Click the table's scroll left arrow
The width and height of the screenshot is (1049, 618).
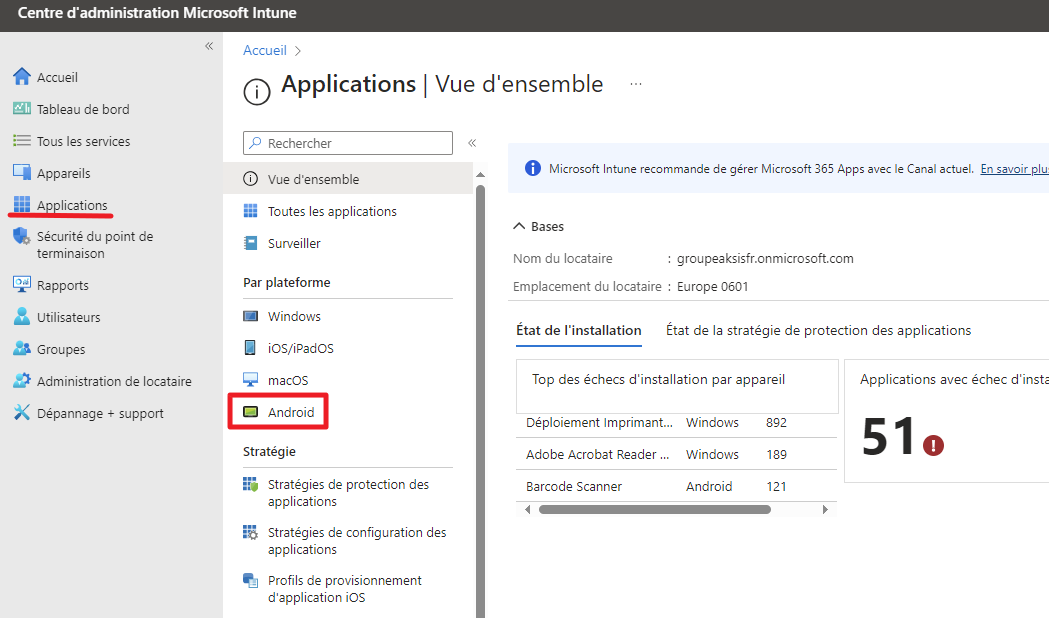(x=527, y=510)
